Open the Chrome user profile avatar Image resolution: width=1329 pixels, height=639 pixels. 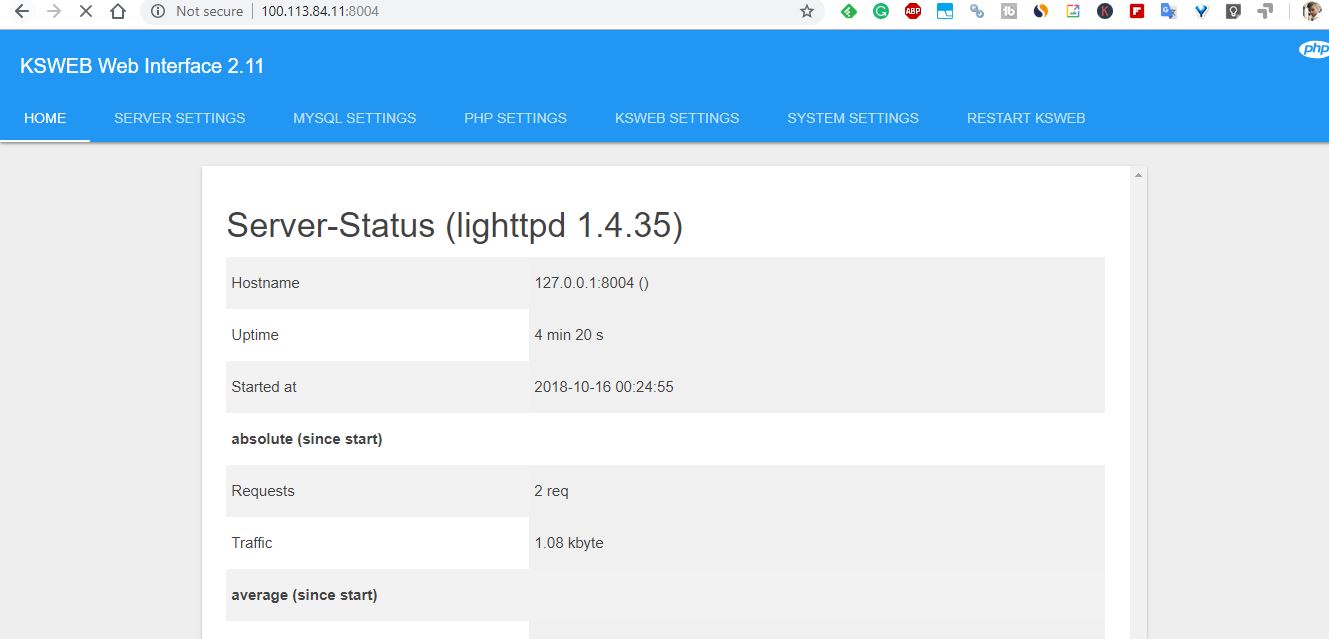click(1311, 12)
